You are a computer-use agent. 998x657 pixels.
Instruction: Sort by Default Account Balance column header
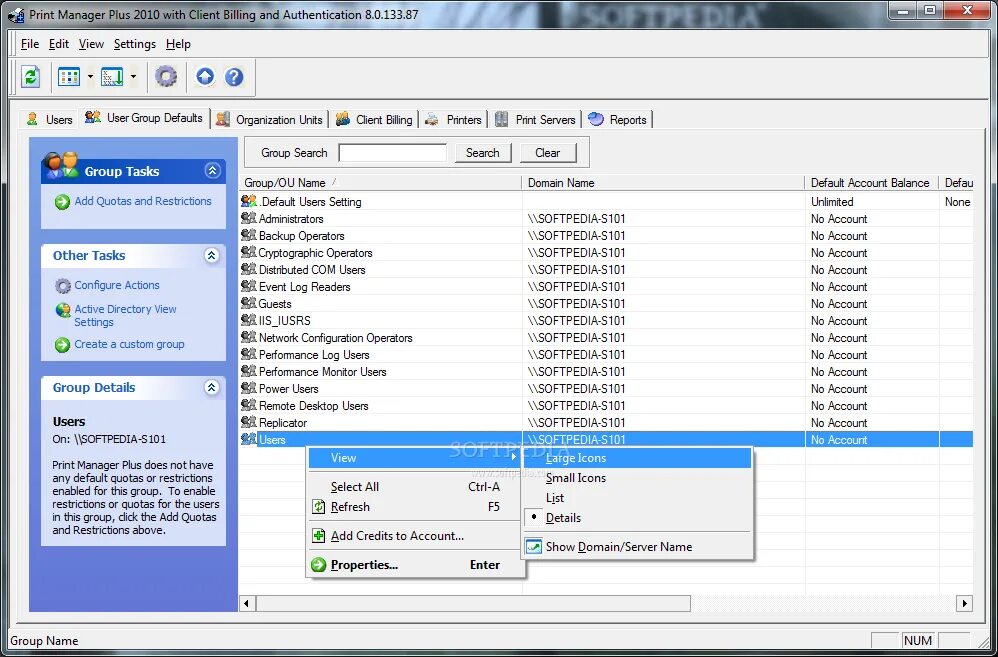click(871, 183)
